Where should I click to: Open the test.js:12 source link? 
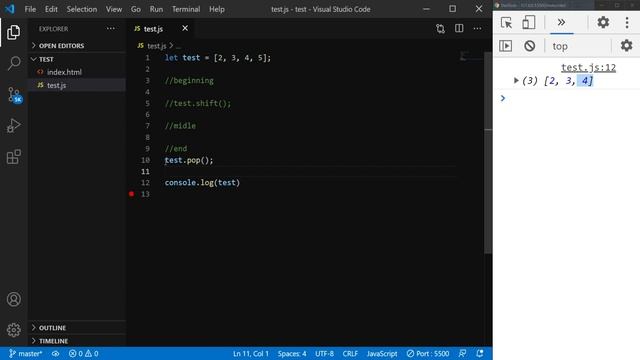tap(588, 67)
